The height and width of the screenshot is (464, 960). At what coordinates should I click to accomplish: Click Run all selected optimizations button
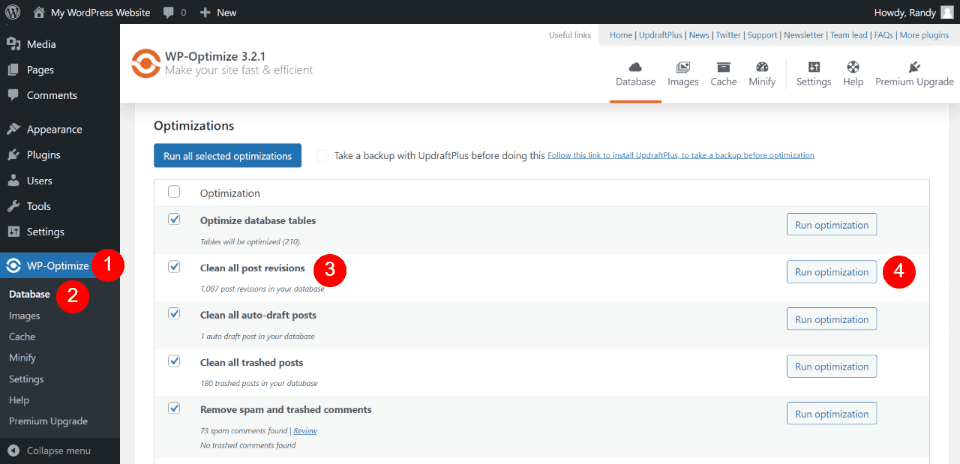pos(227,156)
